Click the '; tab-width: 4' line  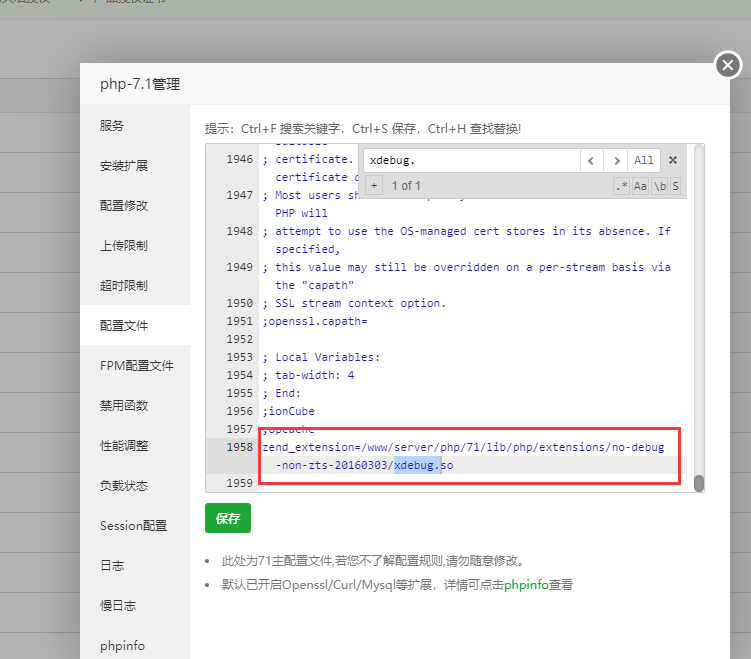click(308, 375)
